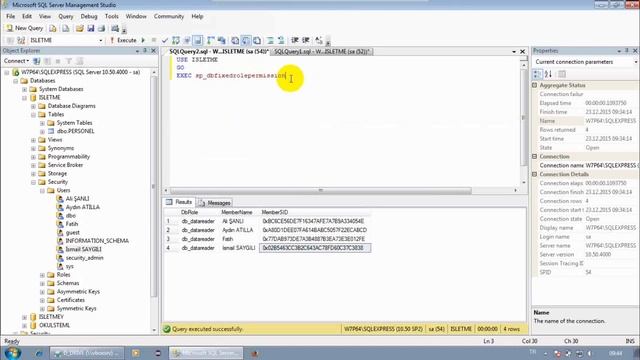Expand the Views folder
This screenshot has width=640, height=360.
point(33,140)
